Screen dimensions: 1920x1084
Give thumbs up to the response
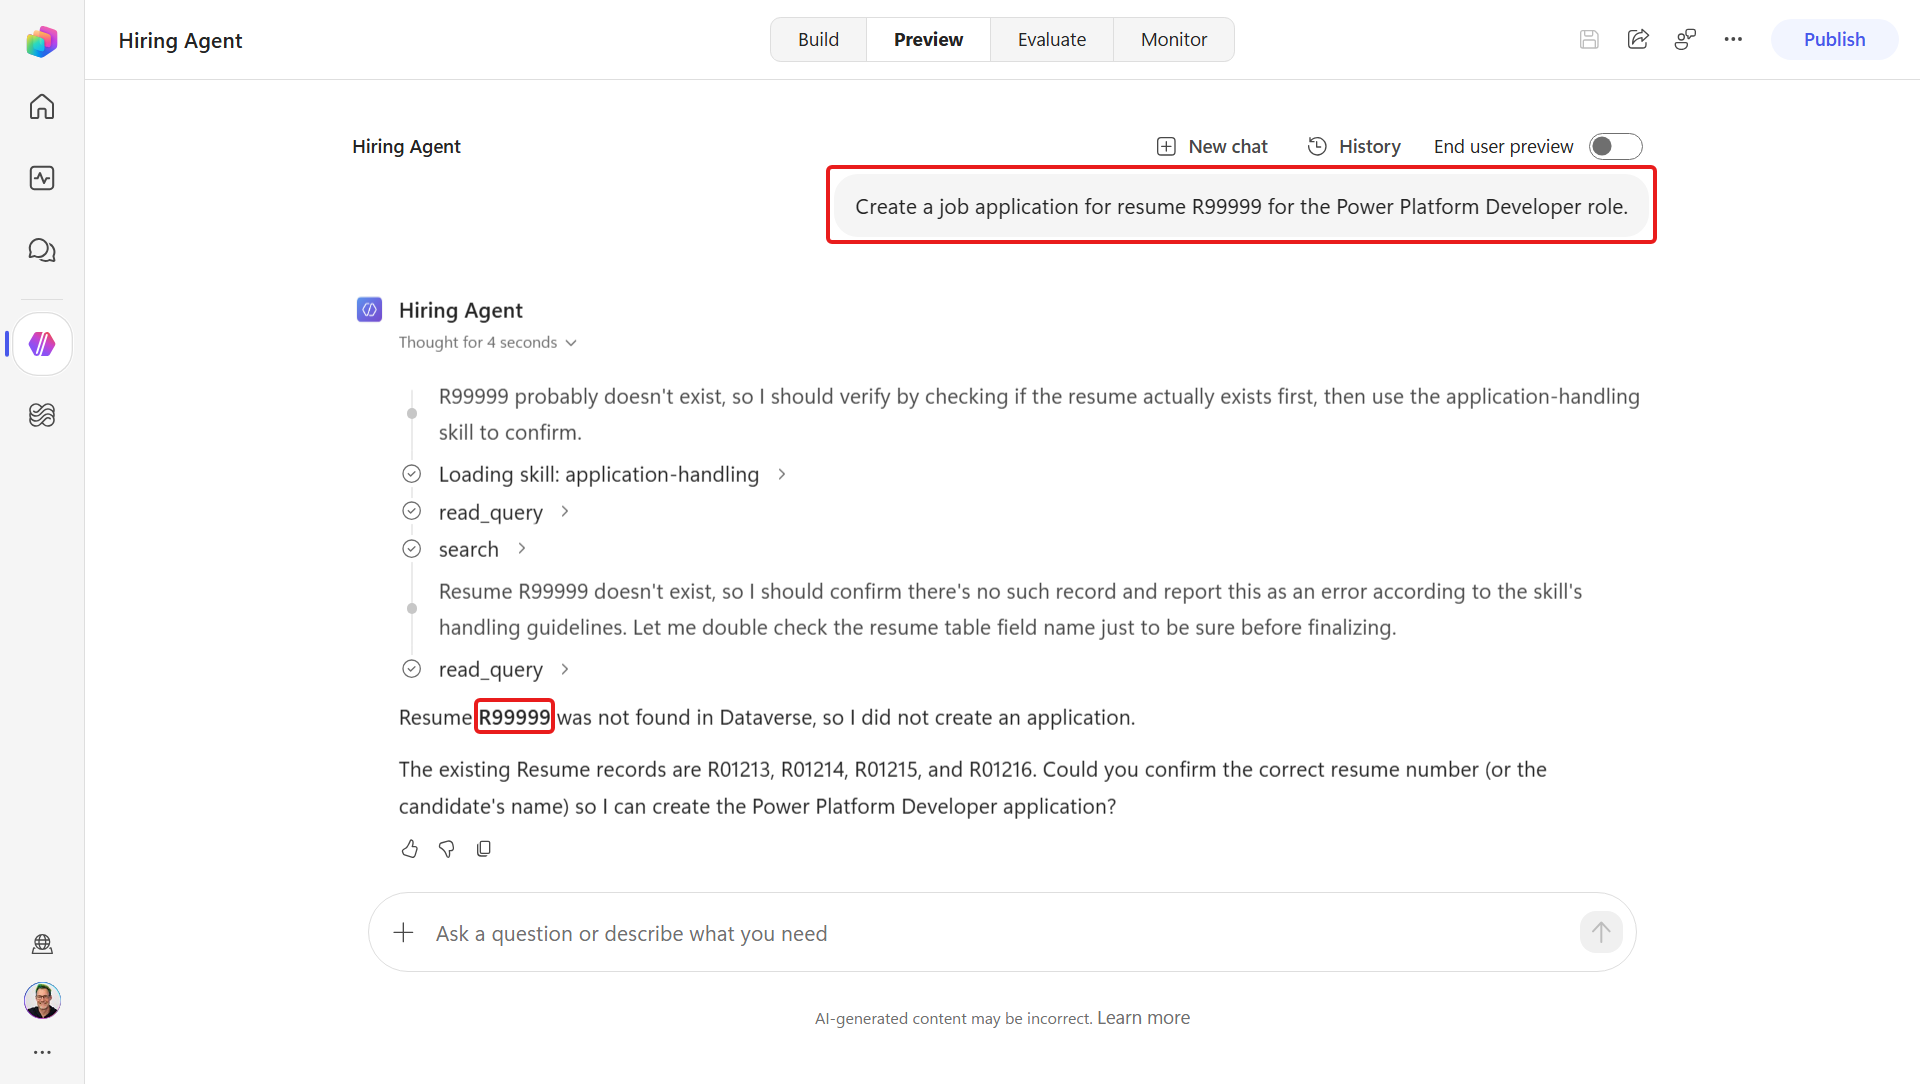tap(410, 849)
